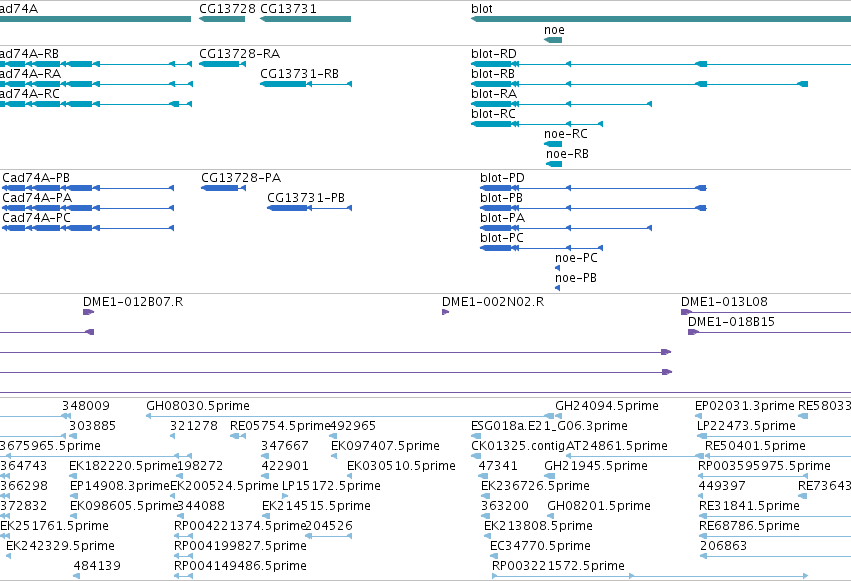Select the noe-RC transcript
Screen dimensions: 851x581
(553, 144)
